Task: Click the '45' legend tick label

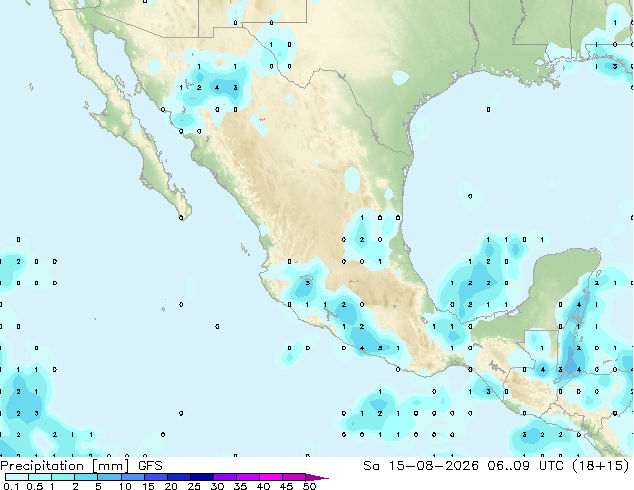Action: click(x=286, y=486)
